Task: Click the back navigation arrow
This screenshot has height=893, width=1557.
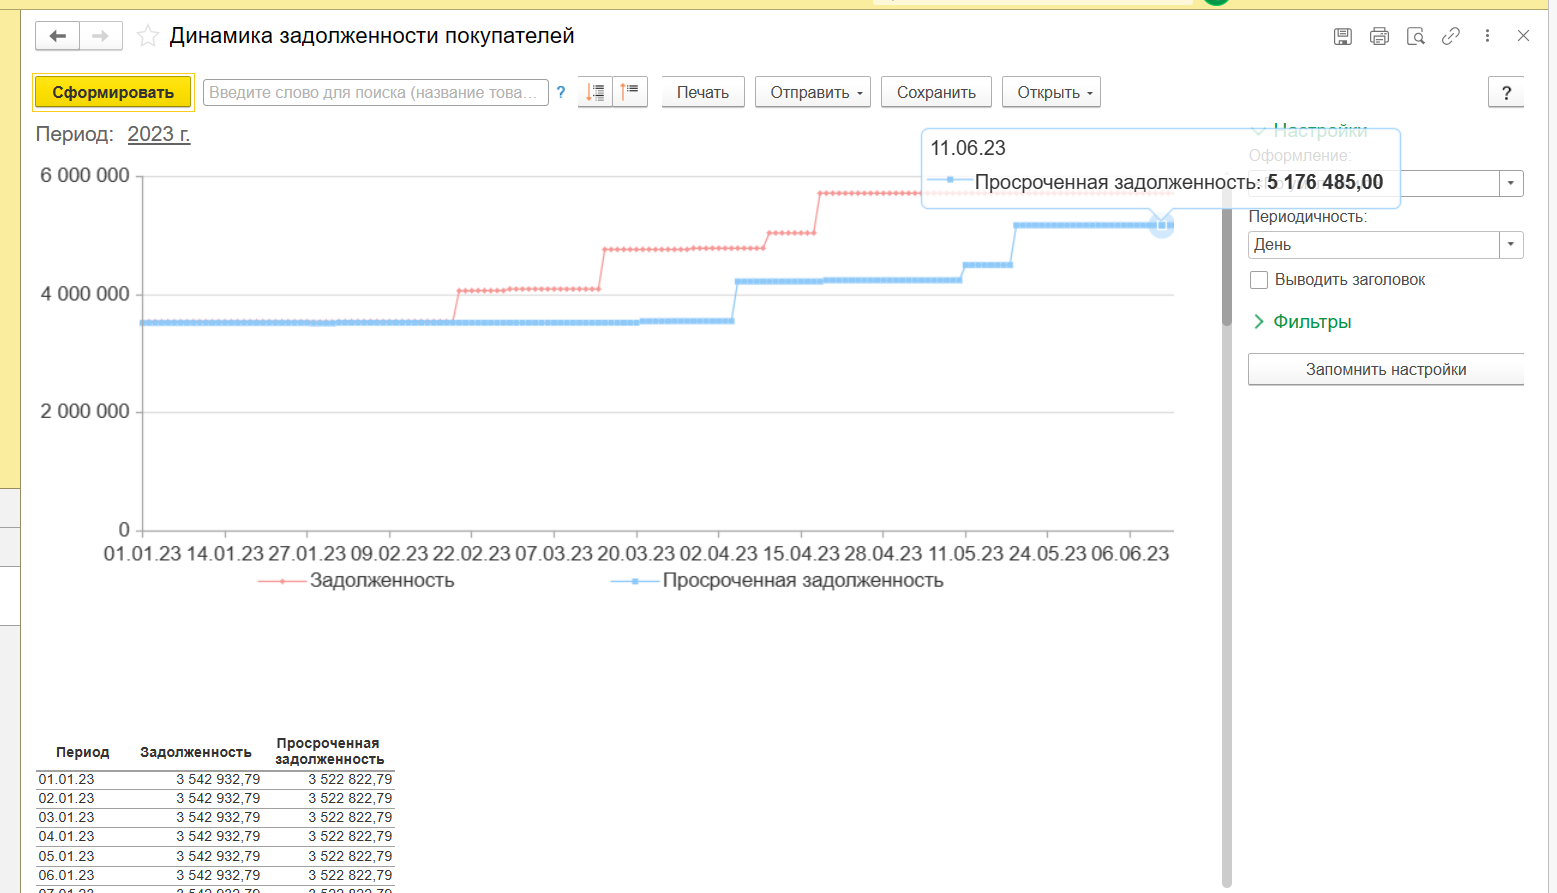Action: (x=58, y=36)
